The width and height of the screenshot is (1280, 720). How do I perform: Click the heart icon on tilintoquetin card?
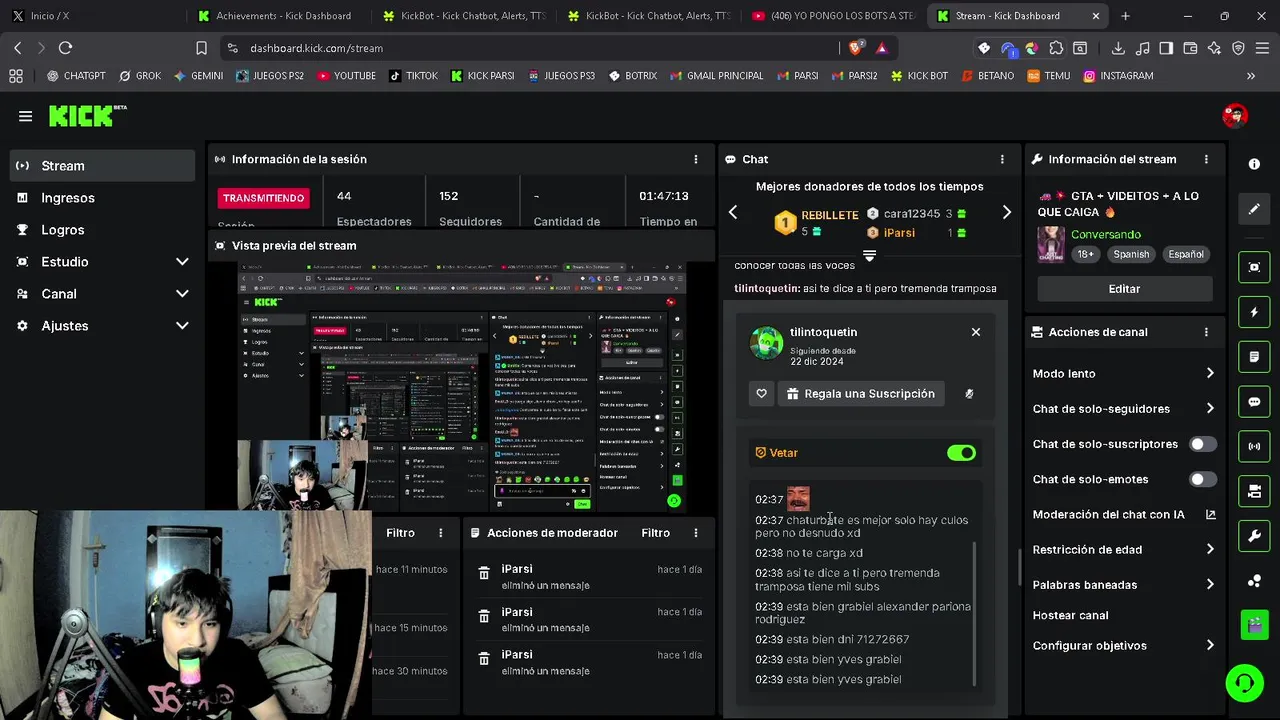tap(761, 394)
